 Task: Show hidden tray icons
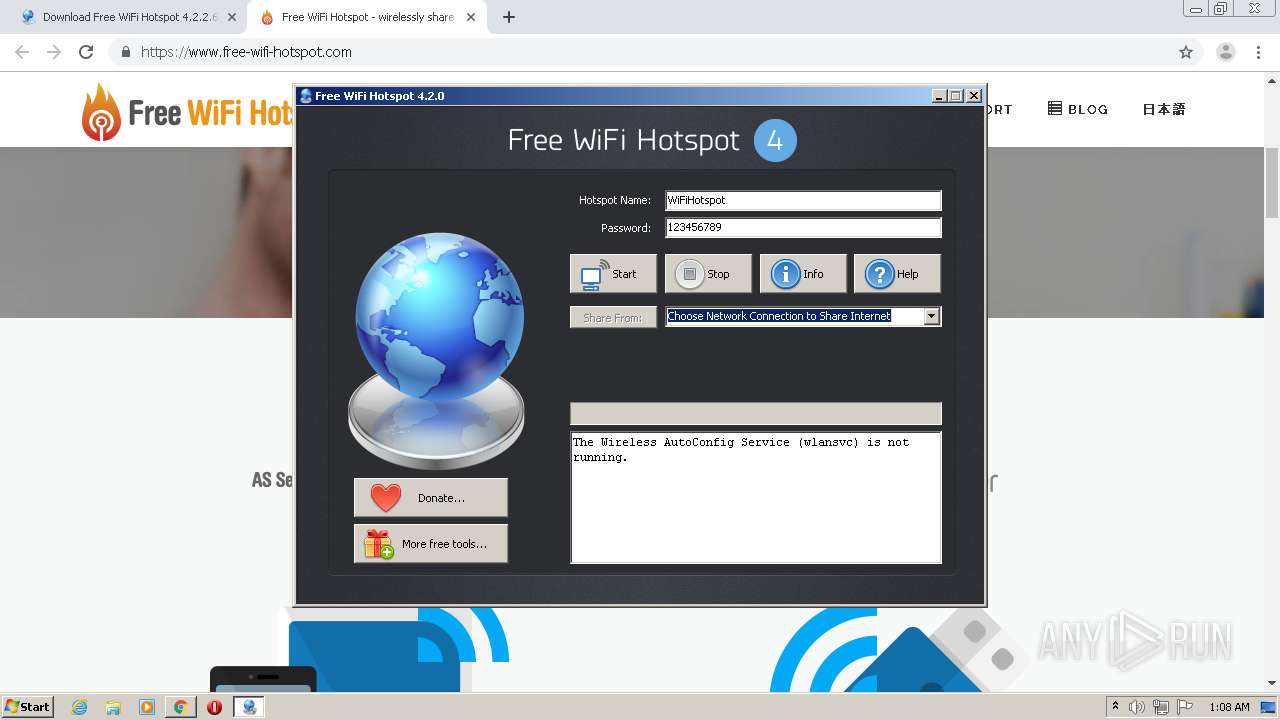(x=1116, y=707)
